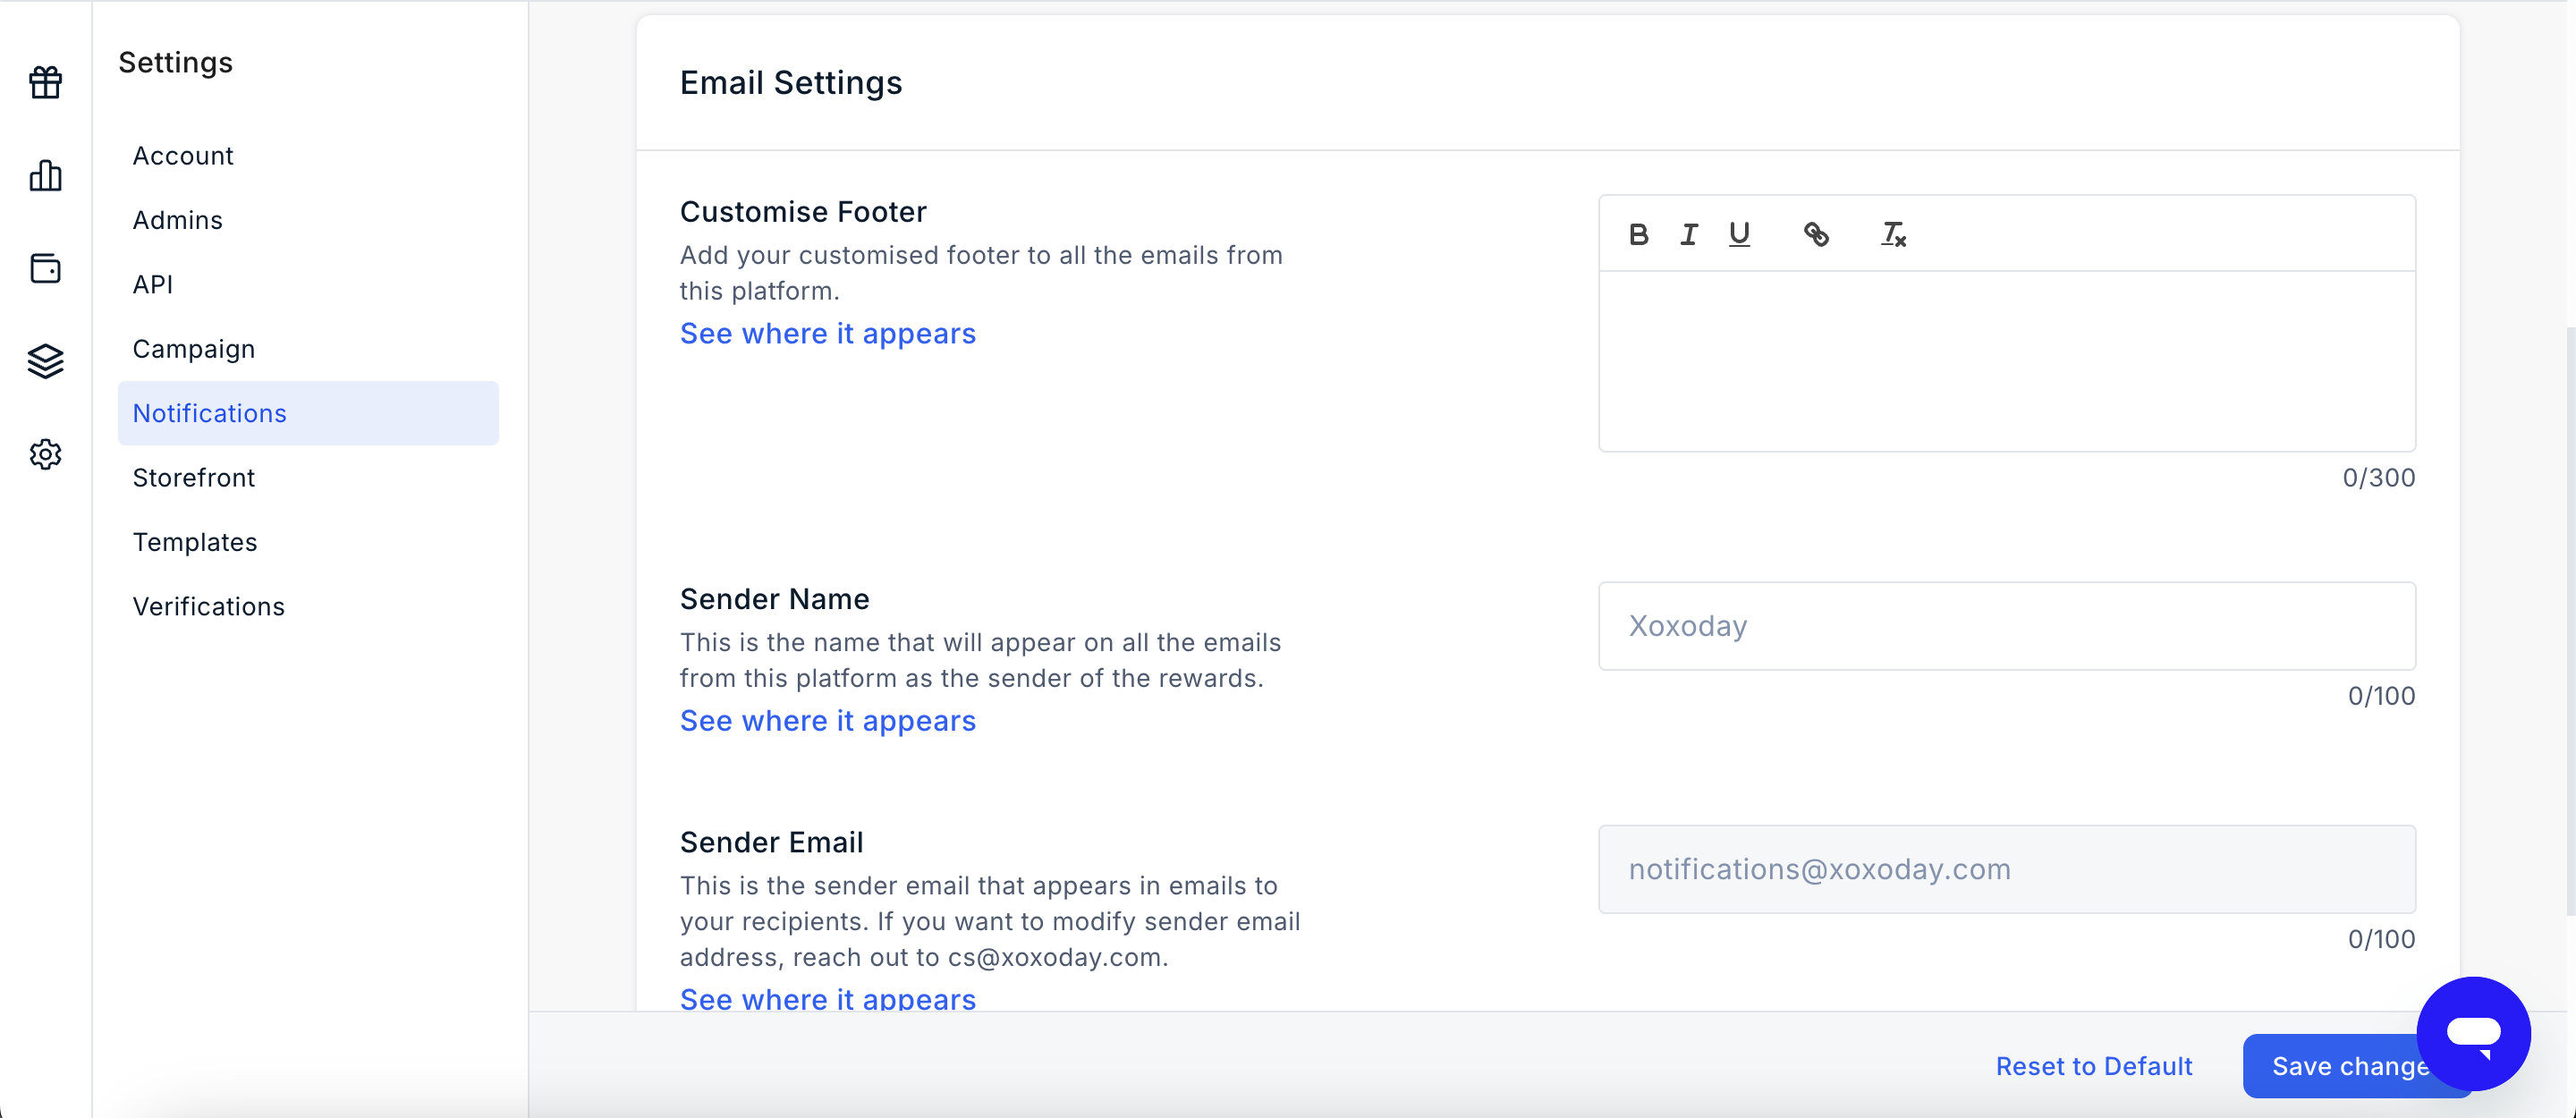The height and width of the screenshot is (1118, 2576).
Task: Open Sender Name 'See where it appears' link
Action: (x=828, y=721)
